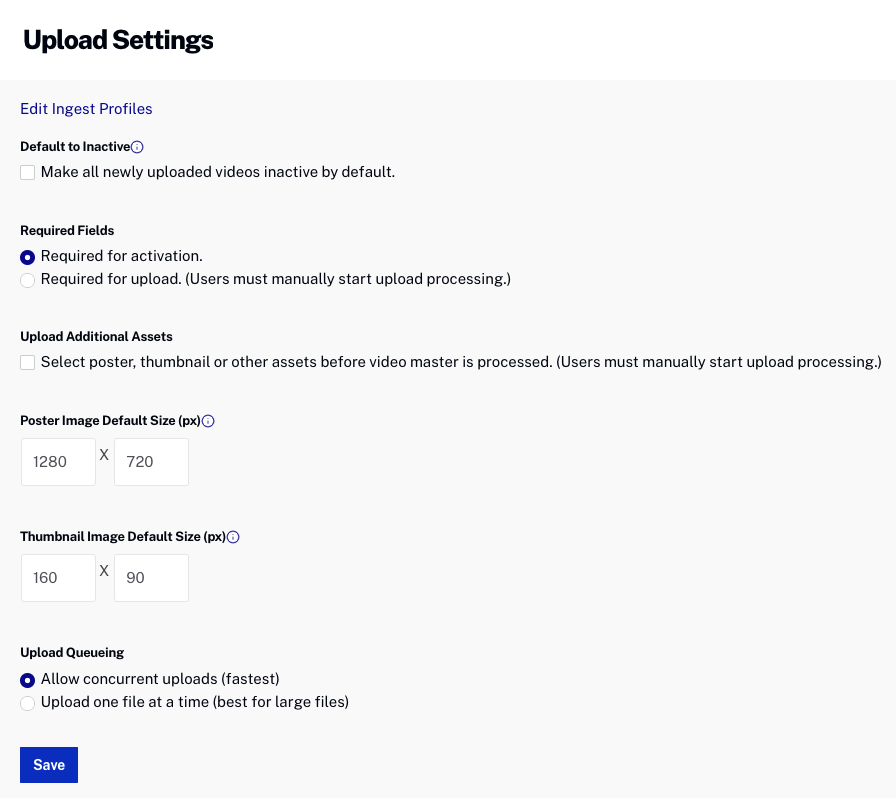
Task: Click the Upload Queueing section label
Action: (72, 653)
